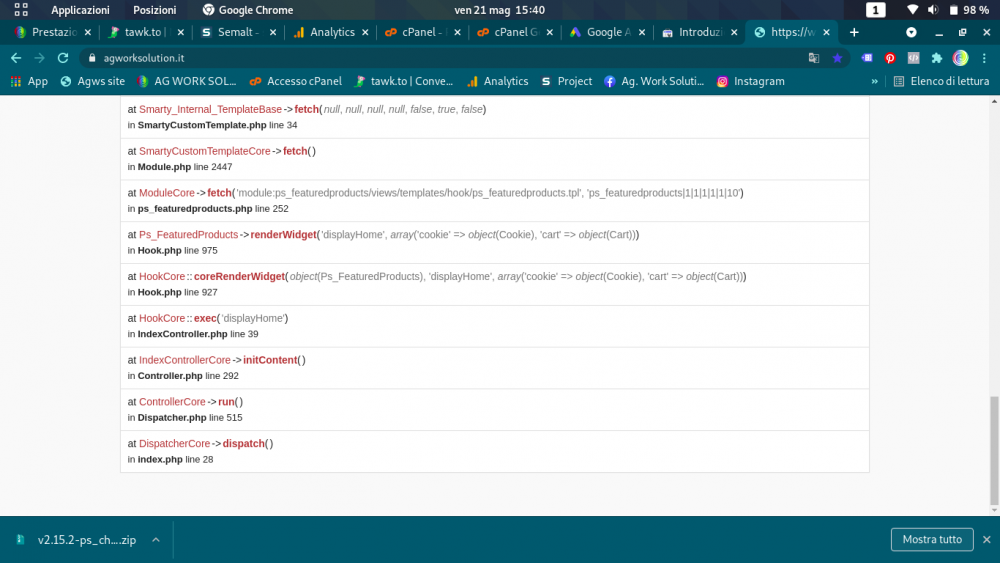Click the ControllerCore class name

click(172, 402)
